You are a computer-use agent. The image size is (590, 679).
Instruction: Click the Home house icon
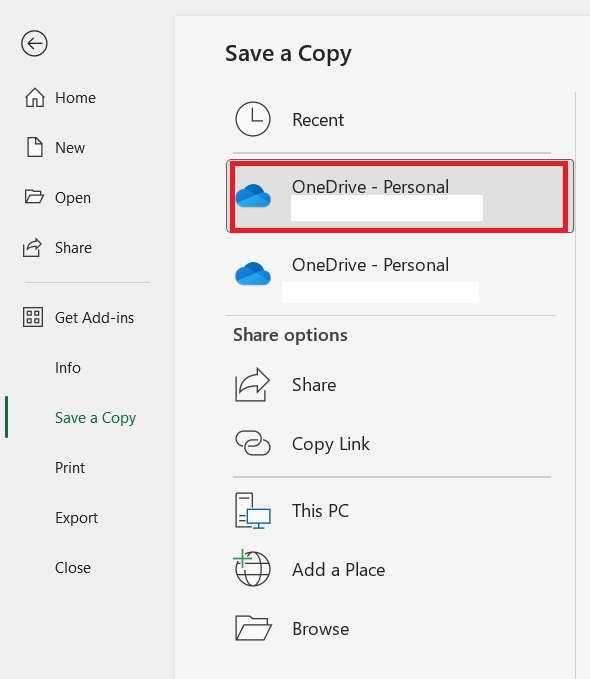[35, 97]
